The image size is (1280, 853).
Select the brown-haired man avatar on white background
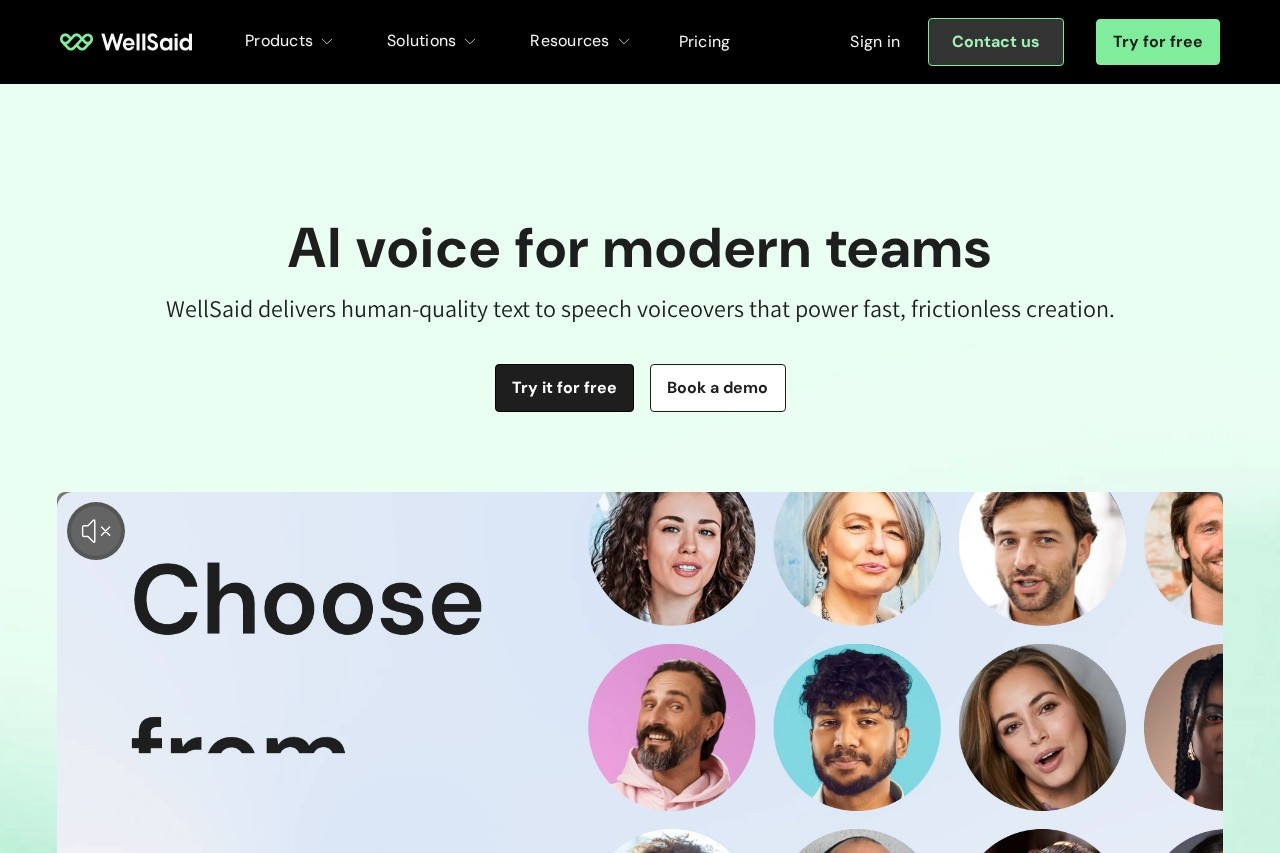(x=1042, y=556)
